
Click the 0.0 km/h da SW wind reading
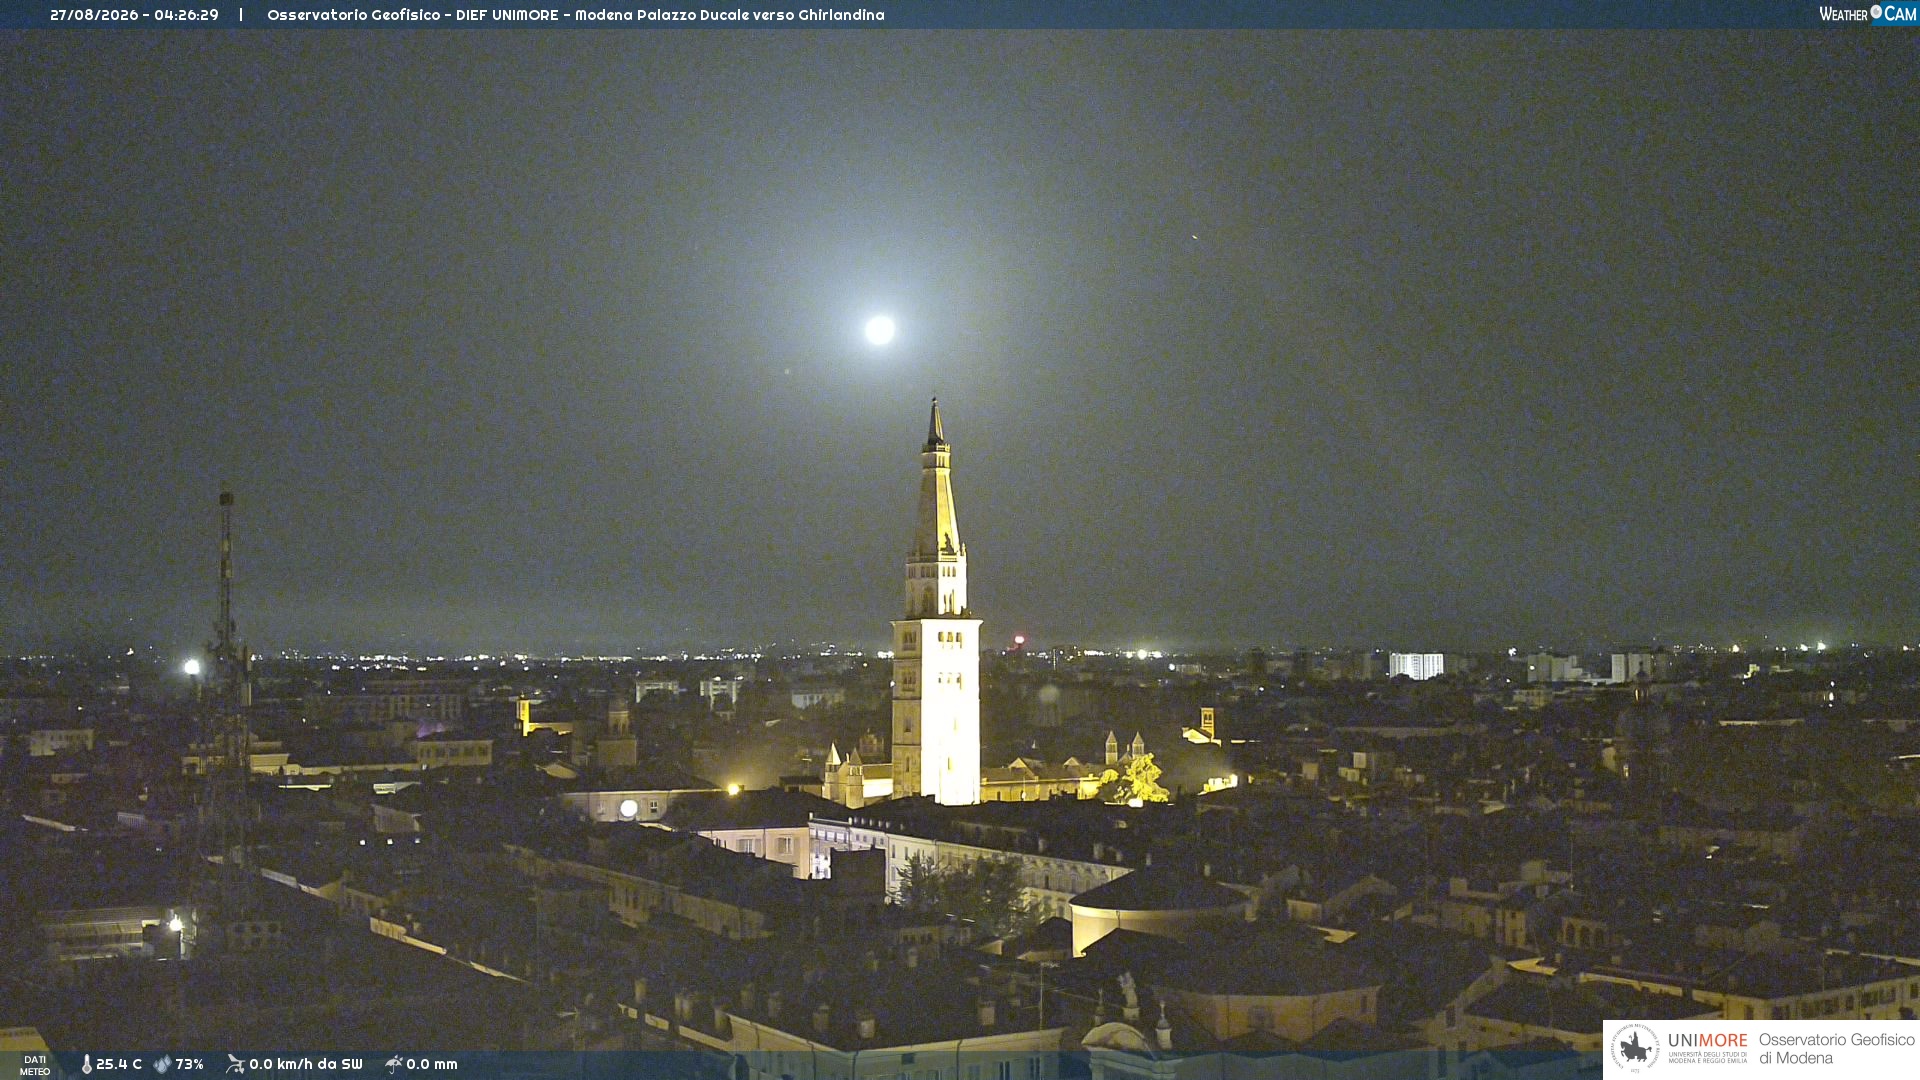(x=306, y=1064)
